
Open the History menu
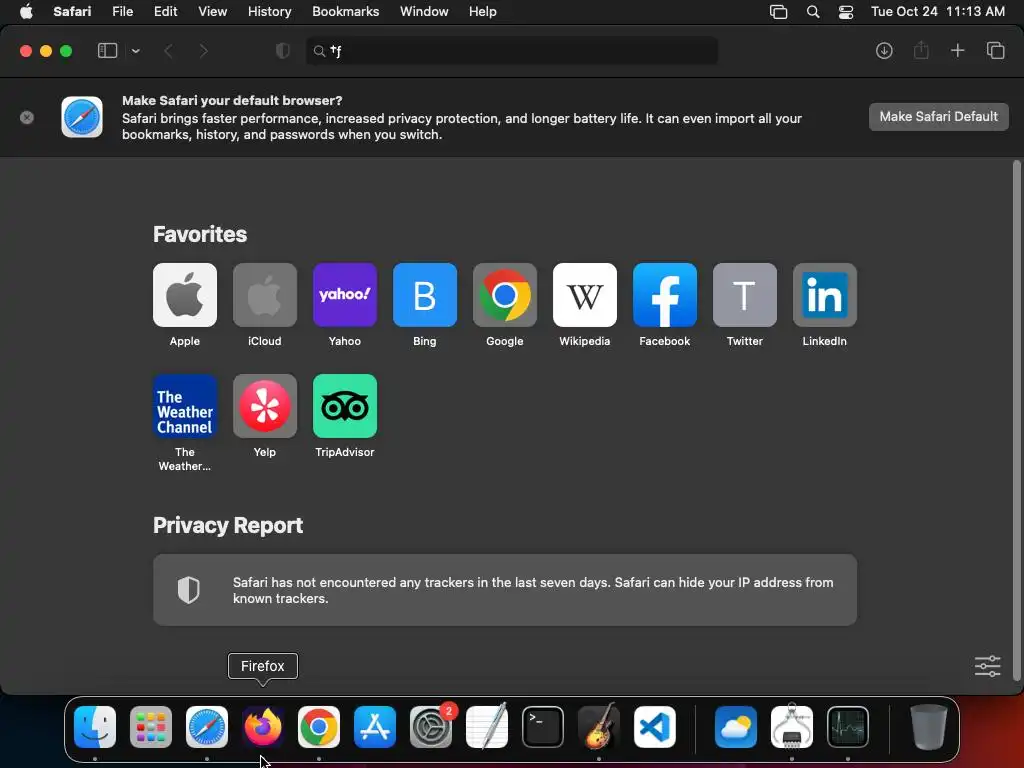coord(269,12)
